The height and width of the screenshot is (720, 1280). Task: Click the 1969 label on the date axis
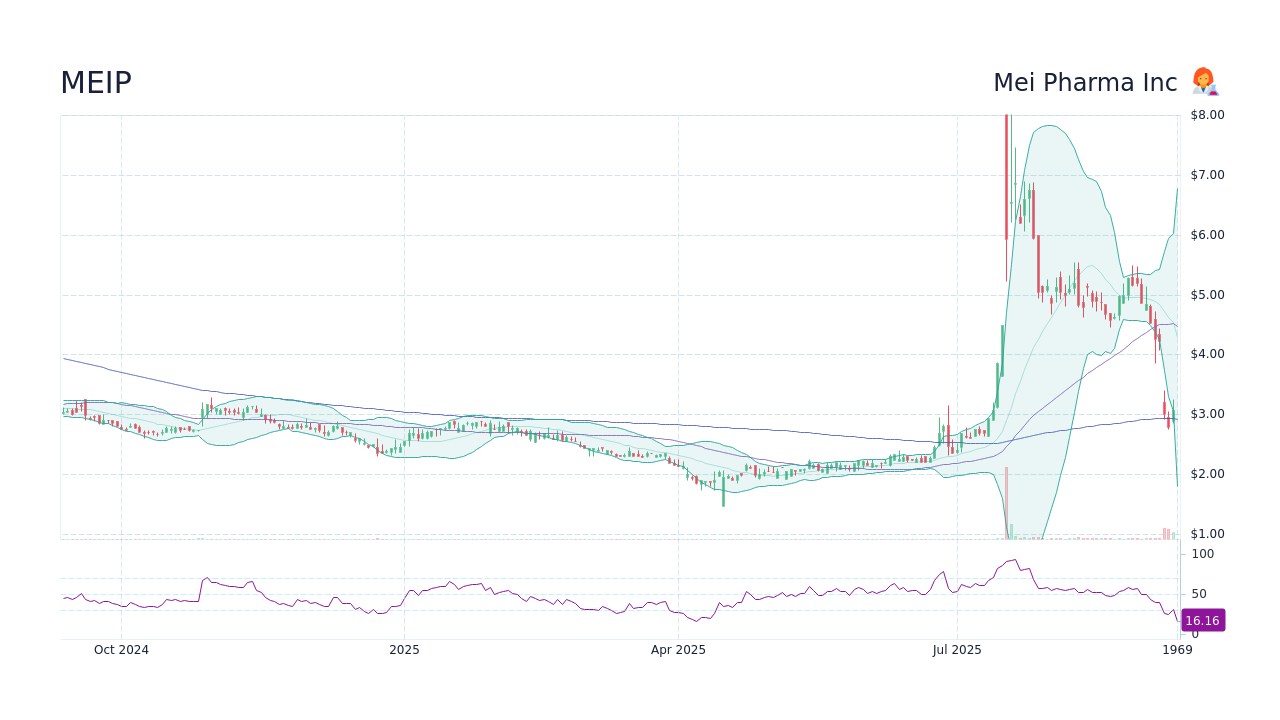(1177, 649)
